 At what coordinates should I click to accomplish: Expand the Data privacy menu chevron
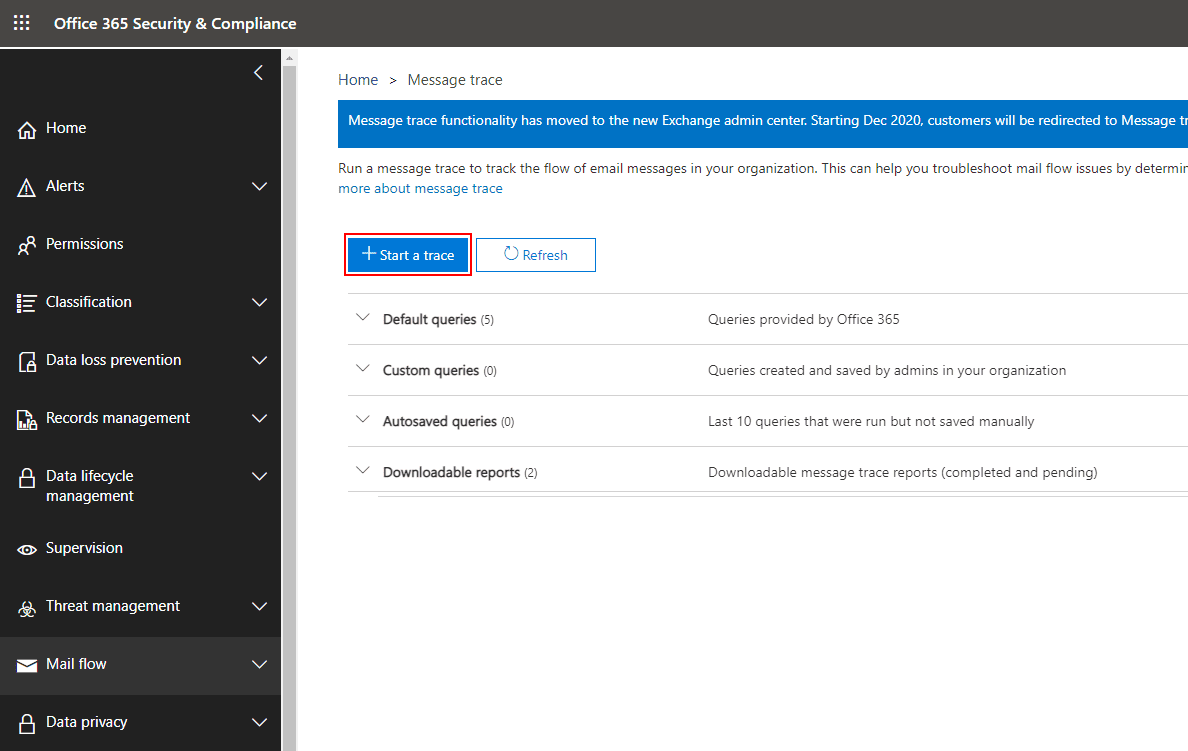pyautogui.click(x=259, y=722)
